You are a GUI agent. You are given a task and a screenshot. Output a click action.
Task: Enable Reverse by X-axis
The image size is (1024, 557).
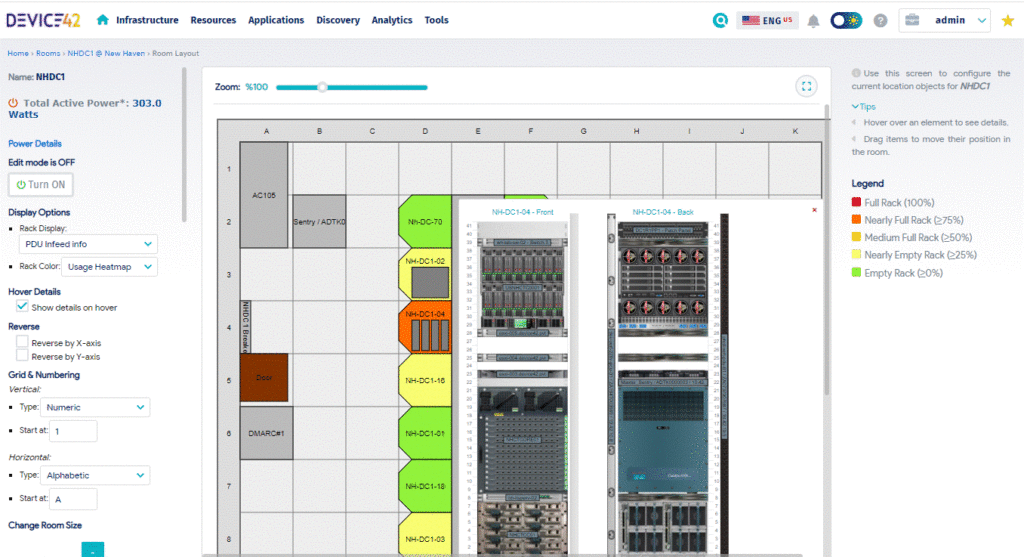(x=22, y=342)
